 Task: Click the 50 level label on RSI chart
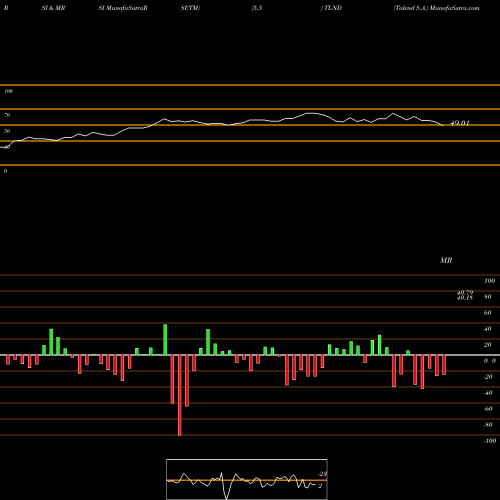(x=7, y=131)
